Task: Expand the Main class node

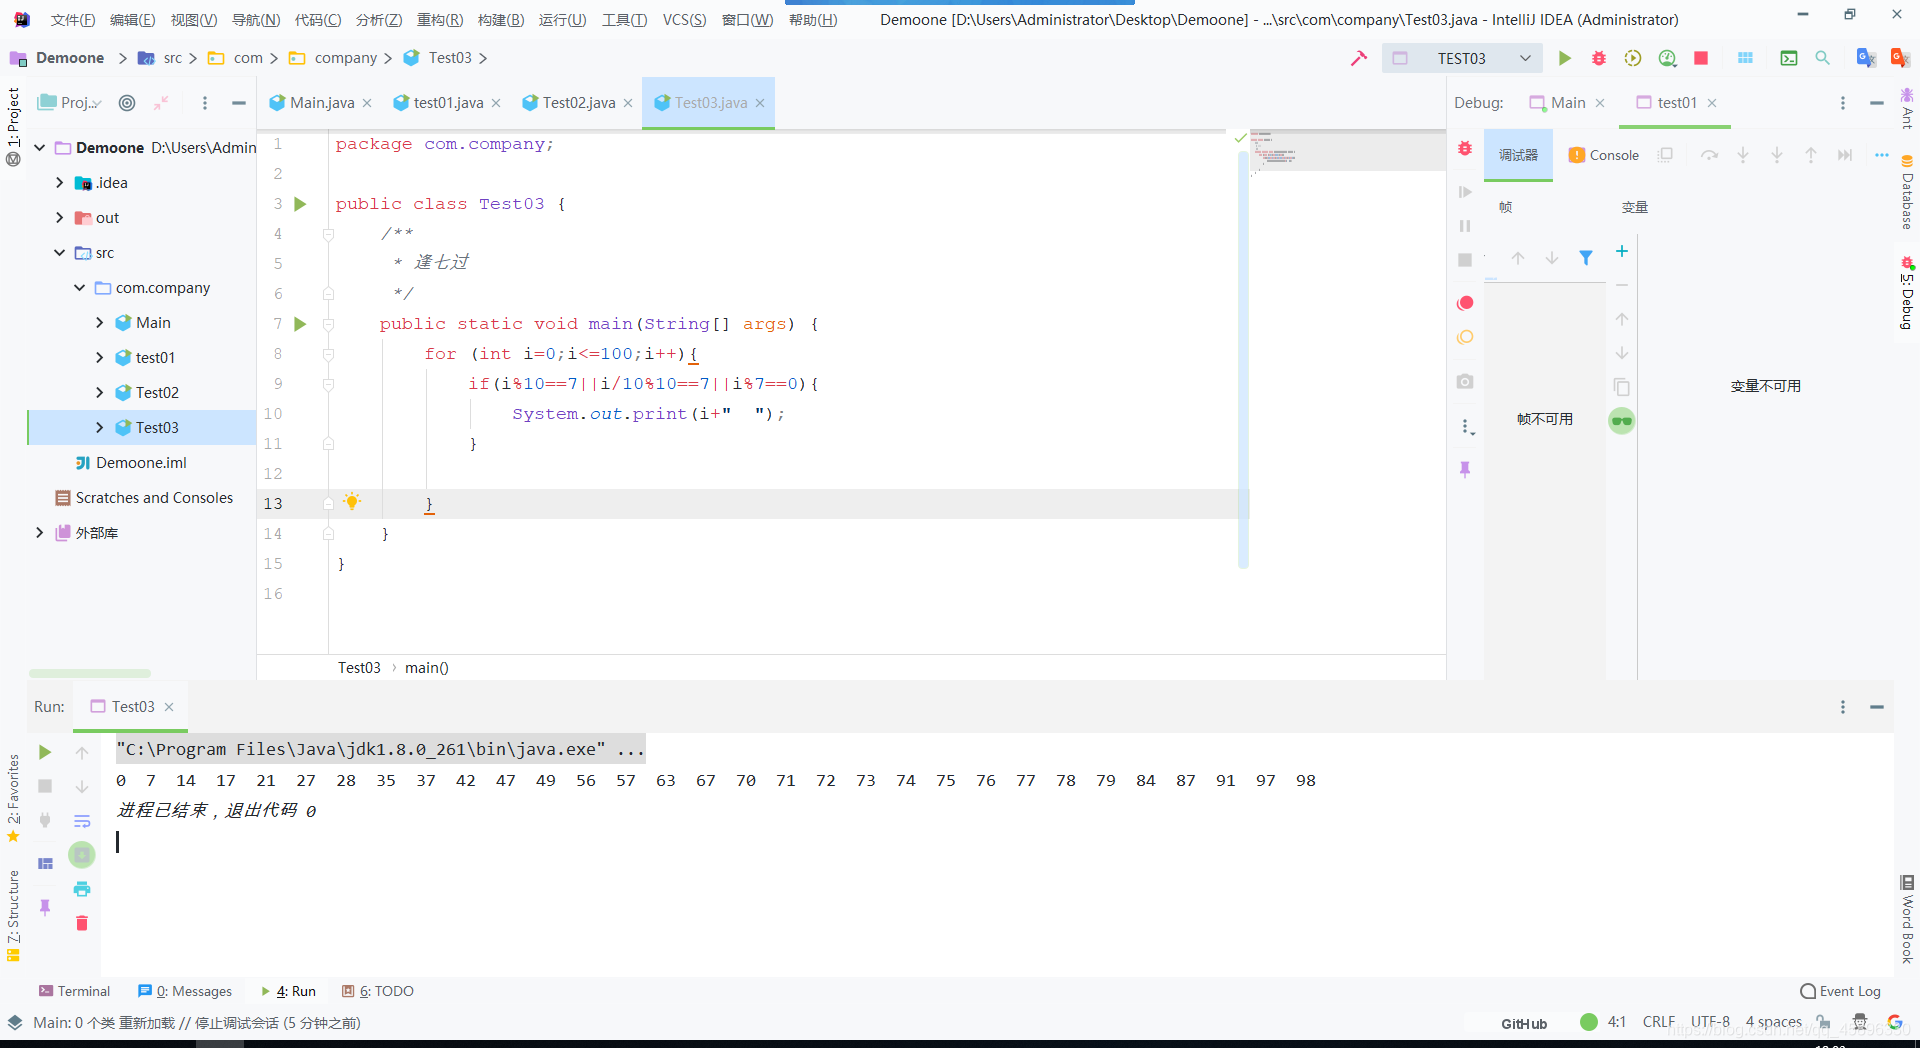Action: tap(100, 322)
